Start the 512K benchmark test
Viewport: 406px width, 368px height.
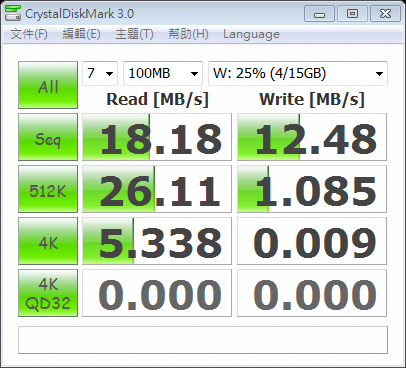coord(48,189)
